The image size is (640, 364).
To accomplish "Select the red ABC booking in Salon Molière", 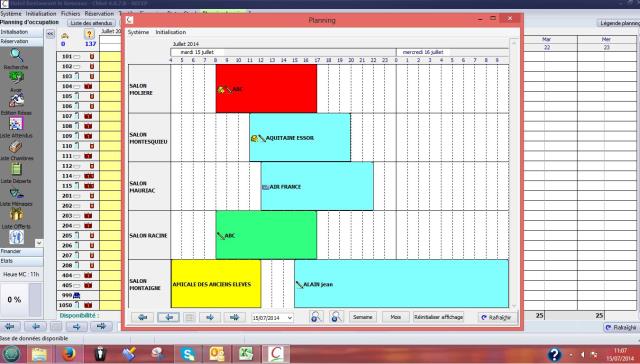I will (x=266, y=89).
